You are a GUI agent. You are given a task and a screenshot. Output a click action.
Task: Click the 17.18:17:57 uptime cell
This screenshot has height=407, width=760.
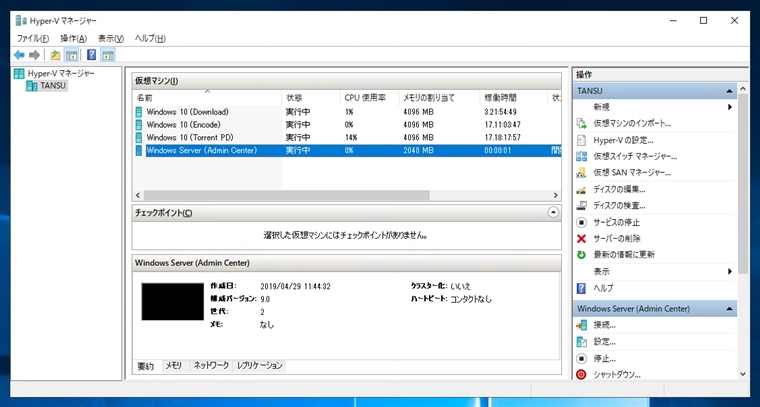(502, 138)
